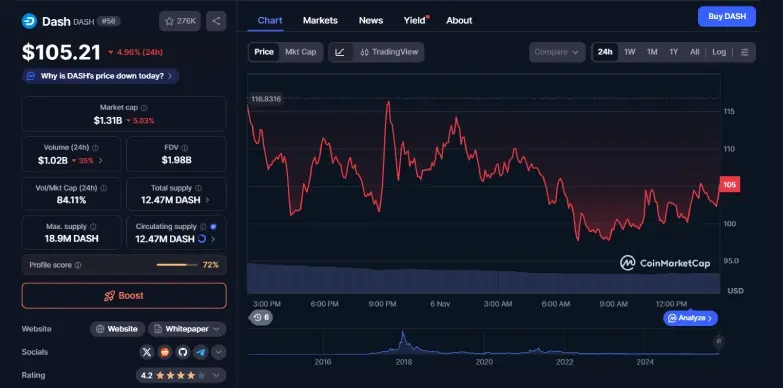
Task: Expand more socials chevron
Action: pyautogui.click(x=219, y=352)
